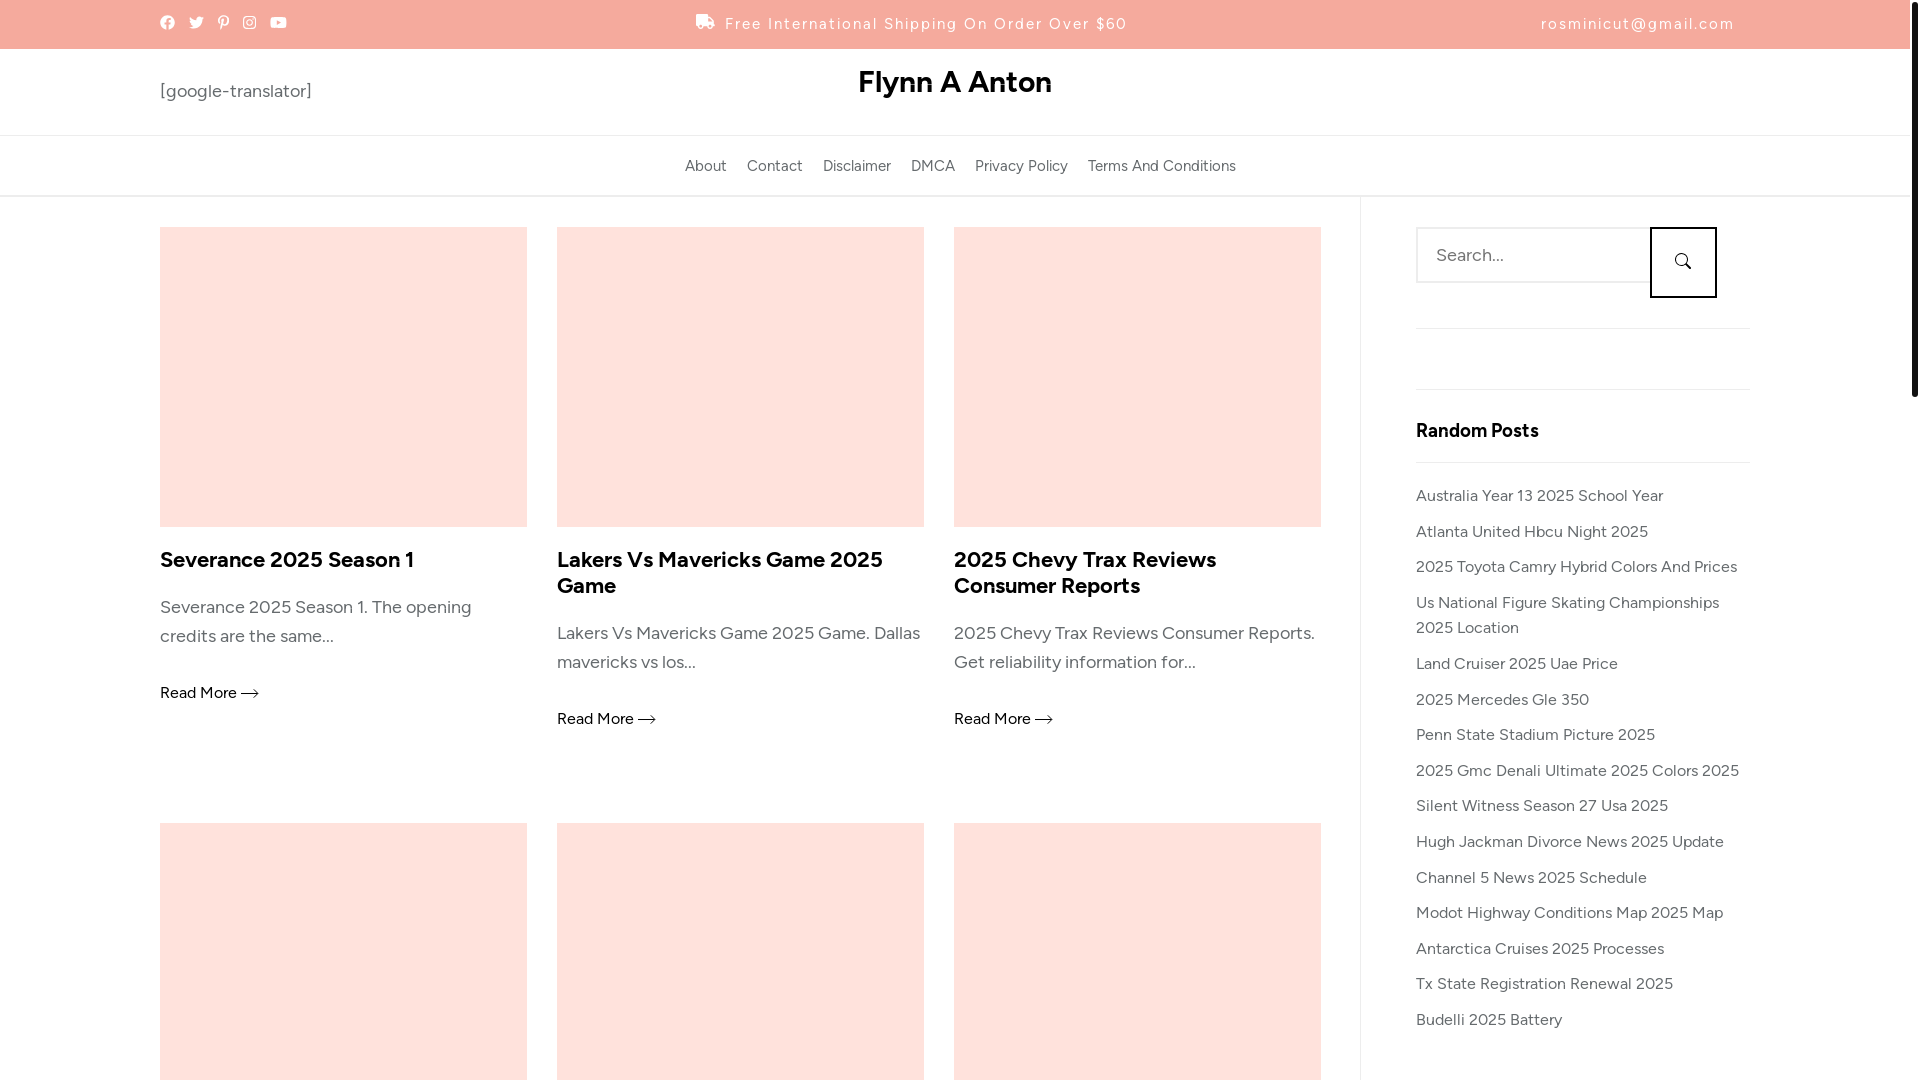This screenshot has height=1080, width=1920.
Task: Click Read More under Severance post
Action: point(209,693)
